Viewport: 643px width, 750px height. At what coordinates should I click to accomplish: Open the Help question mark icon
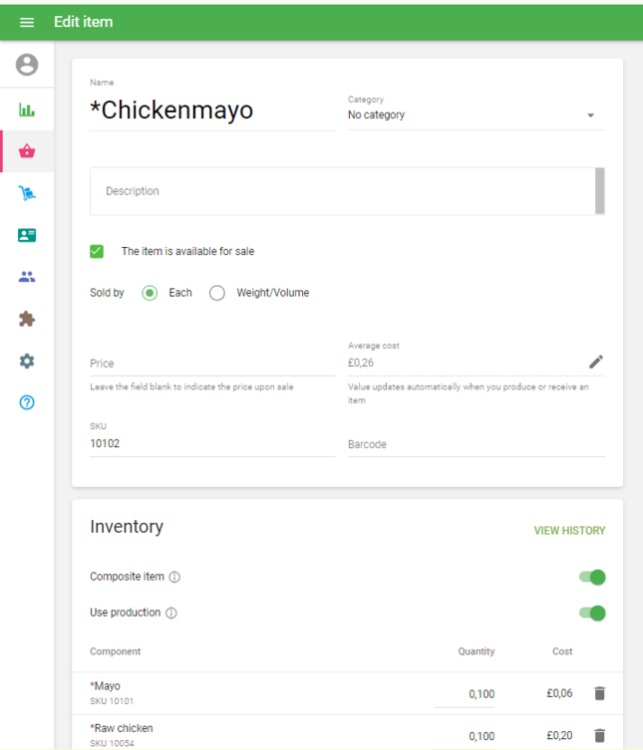(27, 403)
